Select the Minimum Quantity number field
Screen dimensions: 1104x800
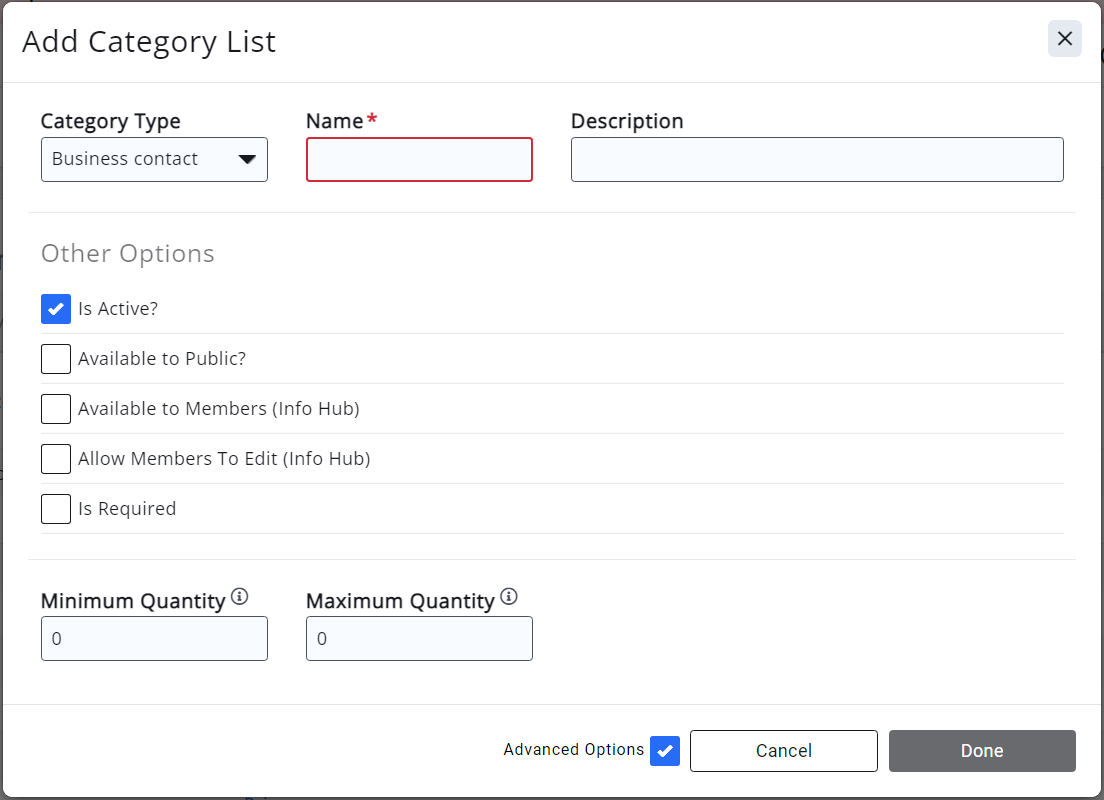point(154,639)
